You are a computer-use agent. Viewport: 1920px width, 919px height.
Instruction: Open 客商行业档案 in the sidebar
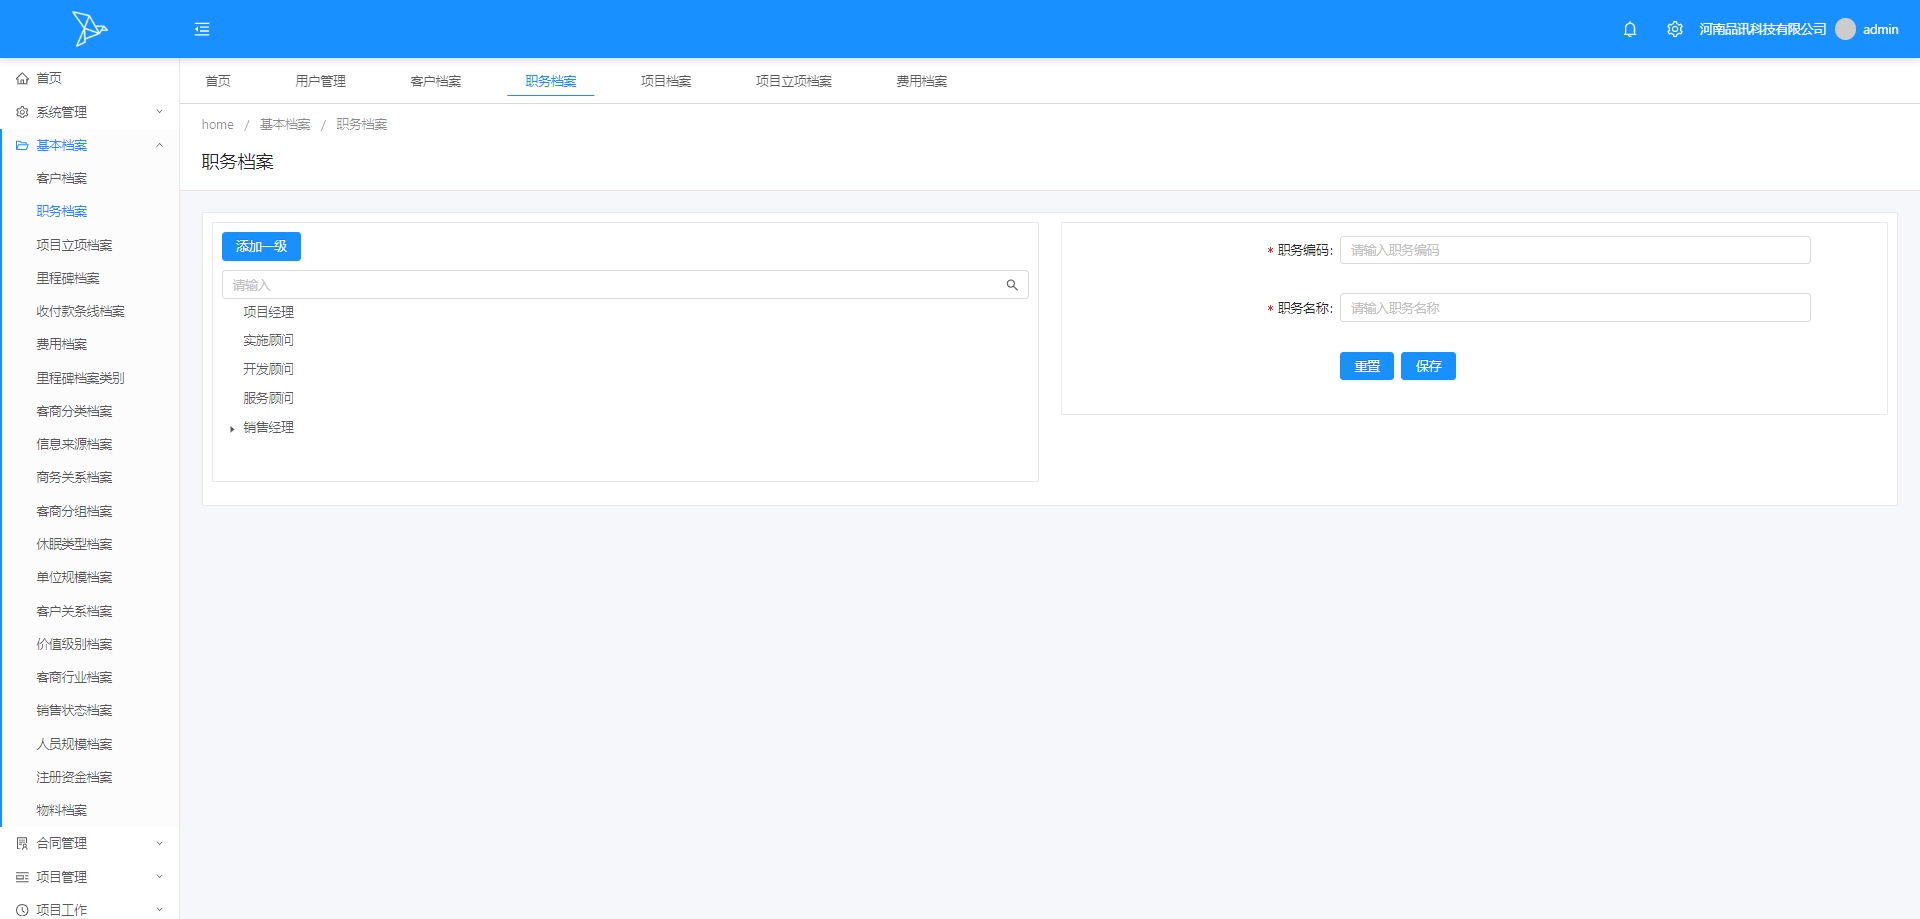pos(75,677)
